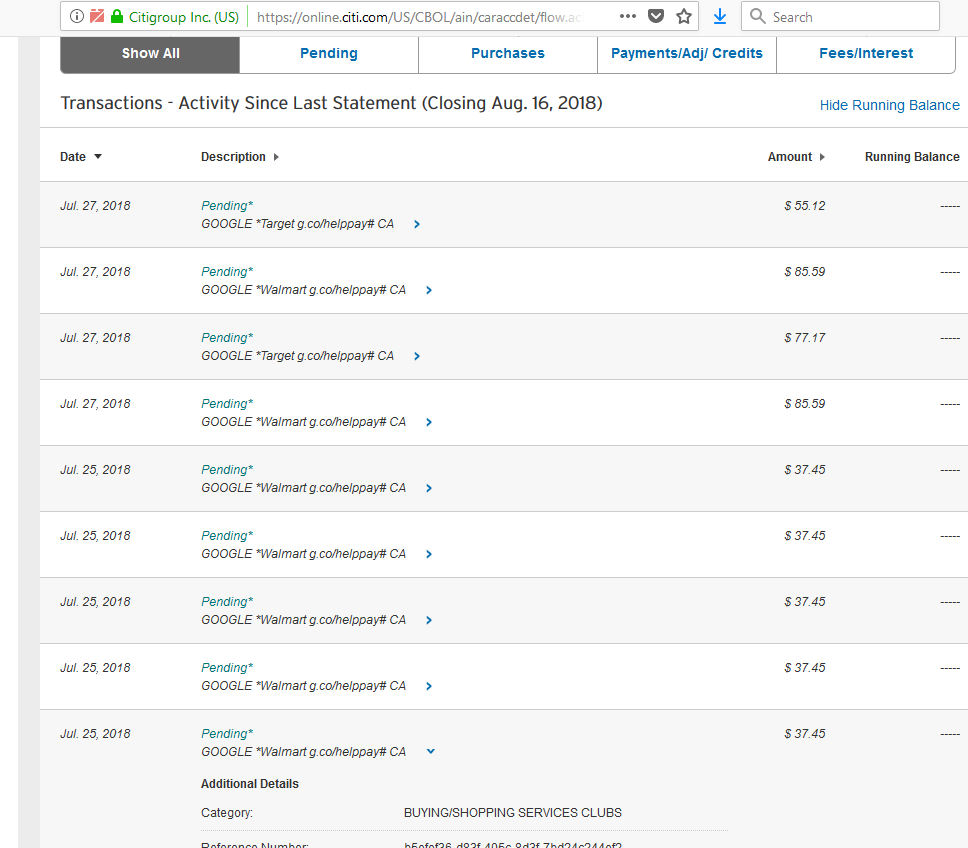Click the Citigroup Inc. (US) identity label
Image resolution: width=968 pixels, height=848 pixels.
183,17
